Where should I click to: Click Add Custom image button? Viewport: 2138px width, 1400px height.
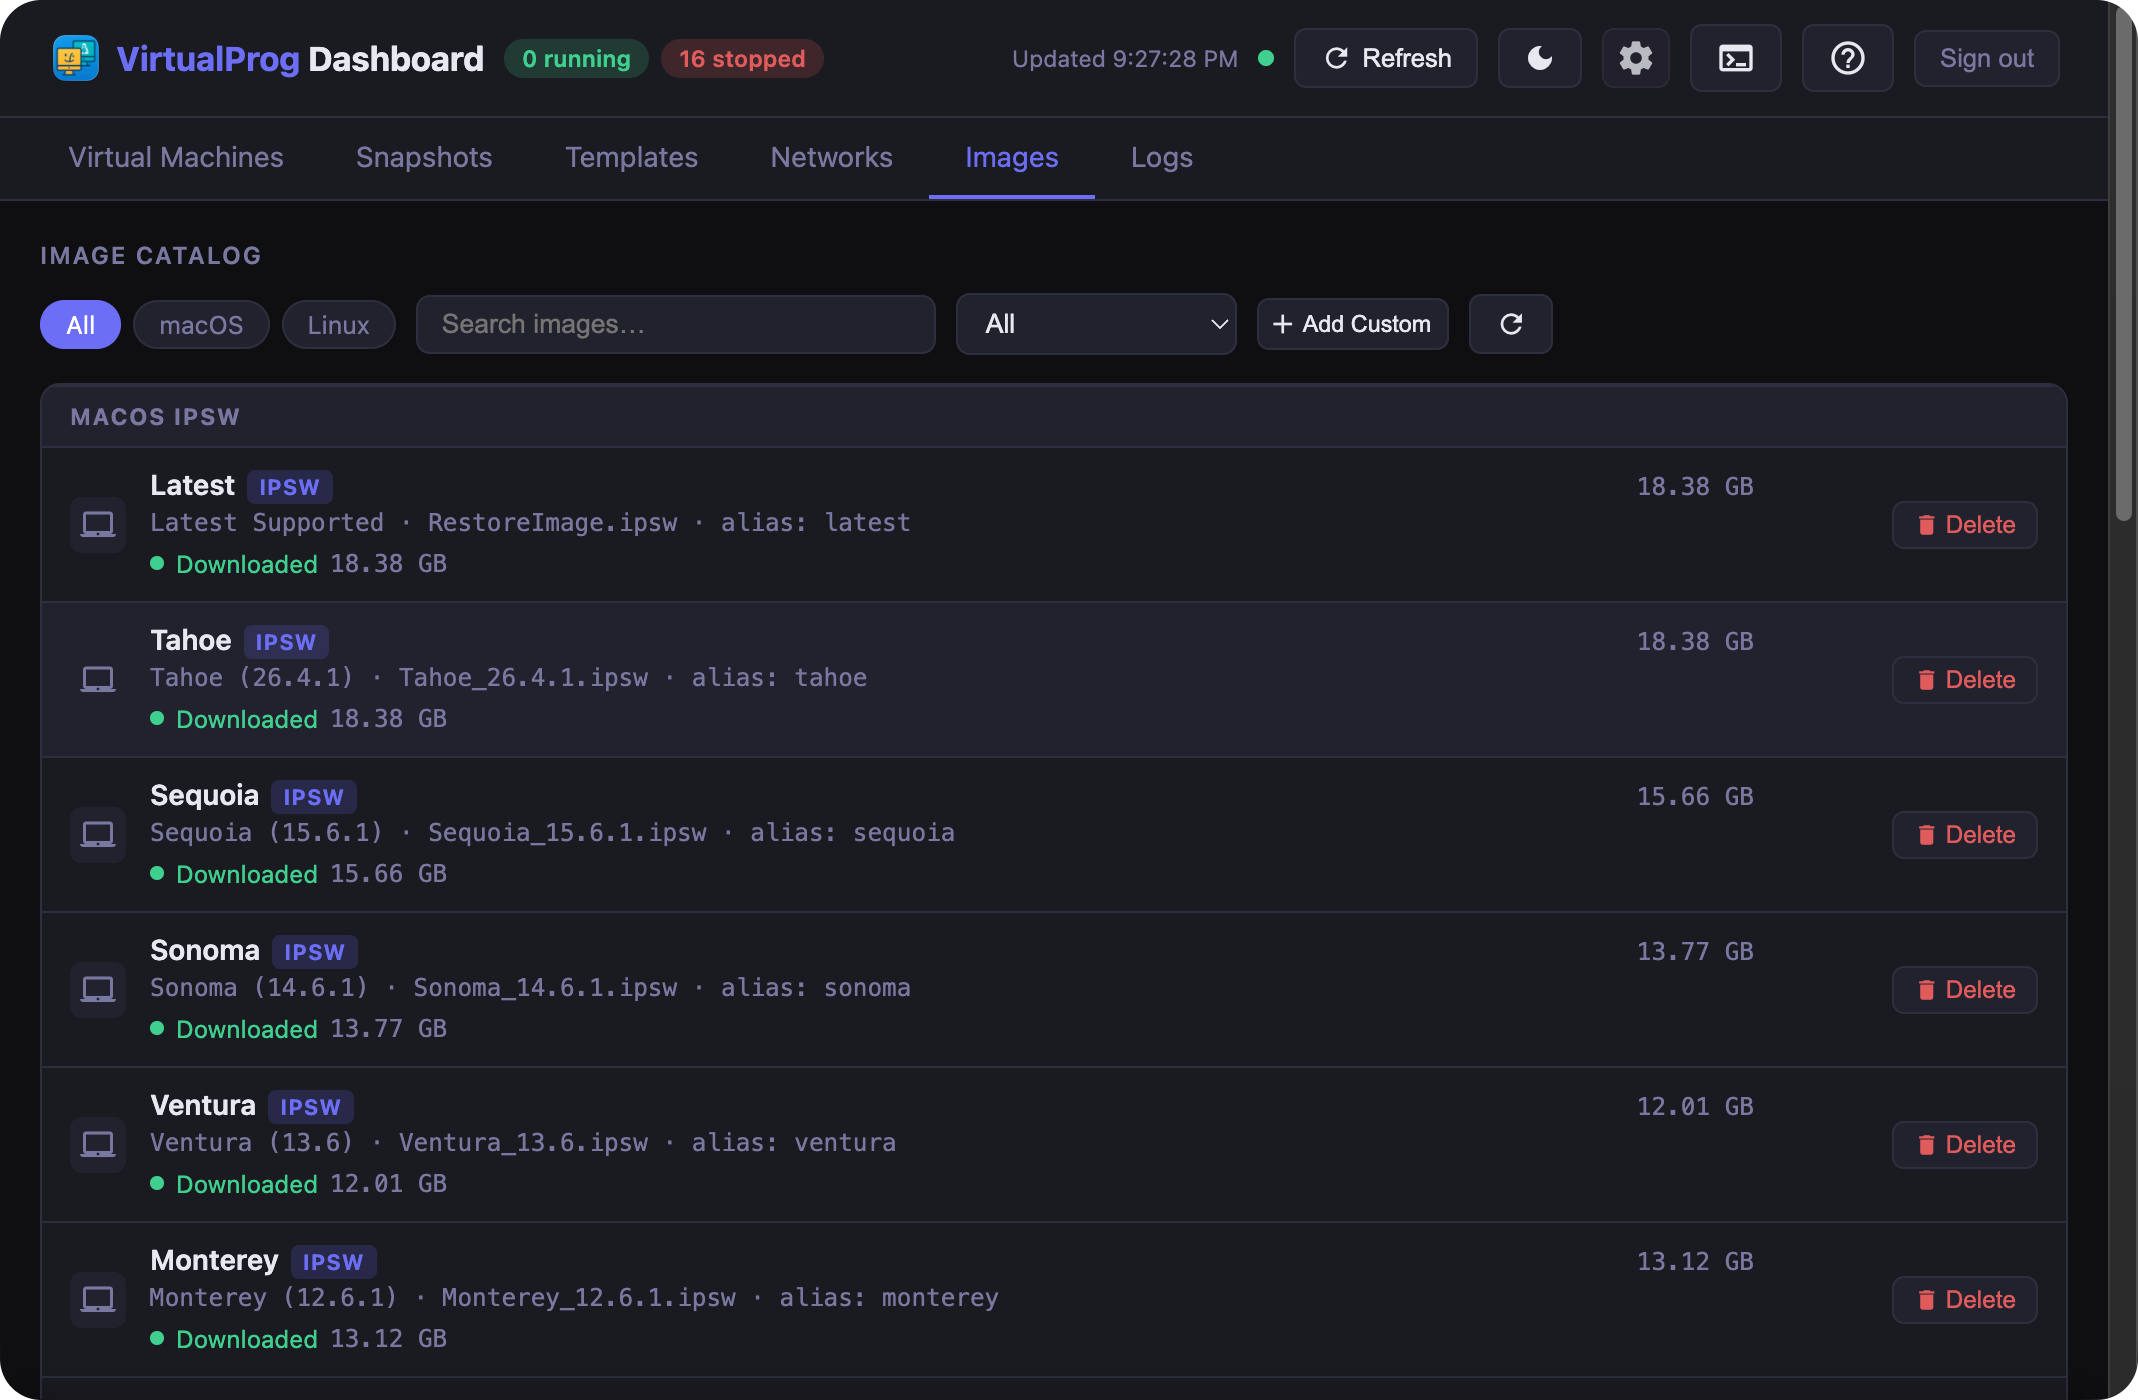[x=1352, y=324]
